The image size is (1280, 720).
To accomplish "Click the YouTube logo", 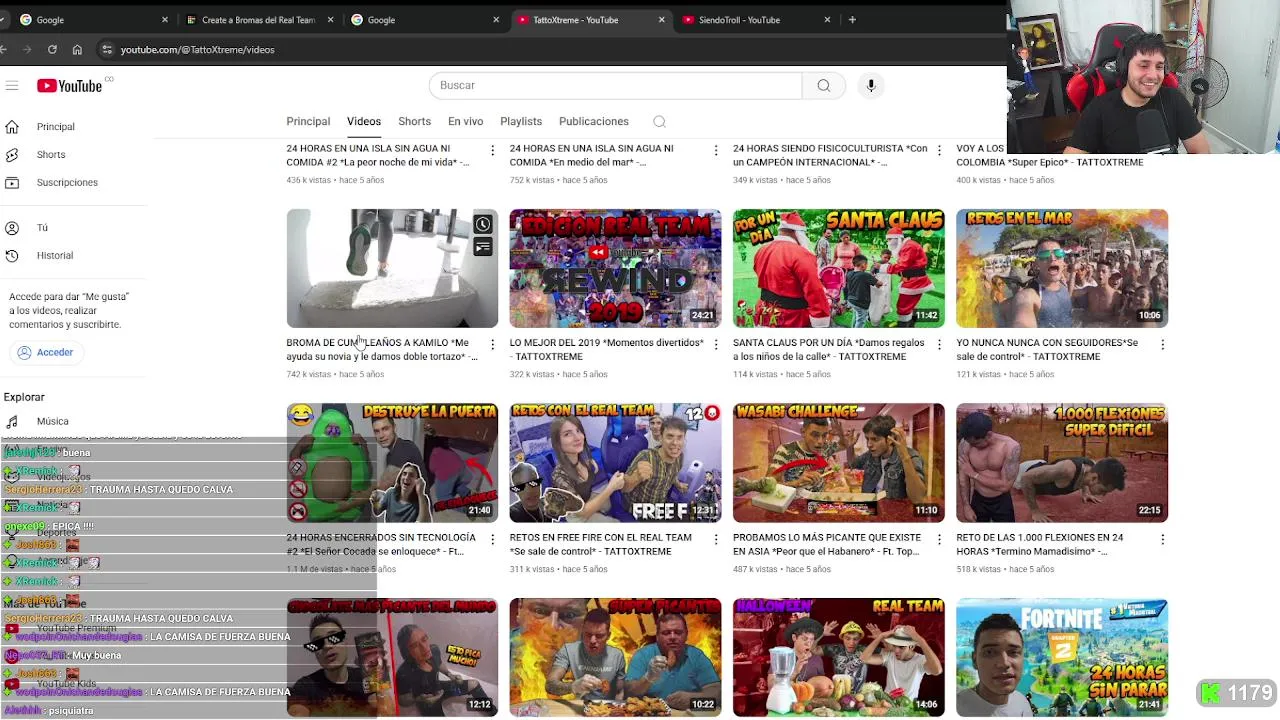I will pos(70,86).
